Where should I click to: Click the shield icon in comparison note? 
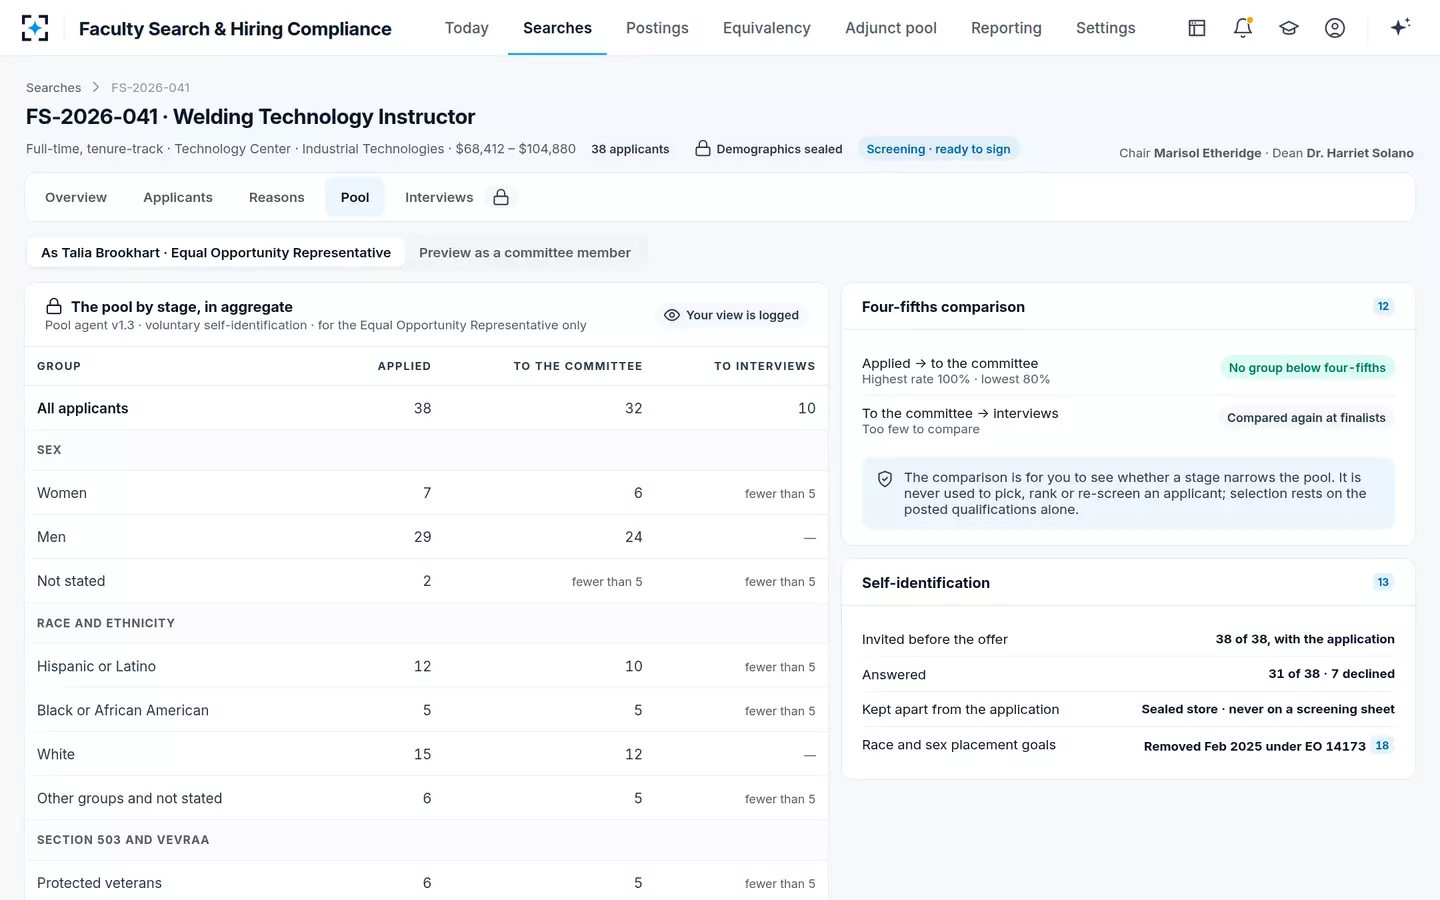point(885,479)
